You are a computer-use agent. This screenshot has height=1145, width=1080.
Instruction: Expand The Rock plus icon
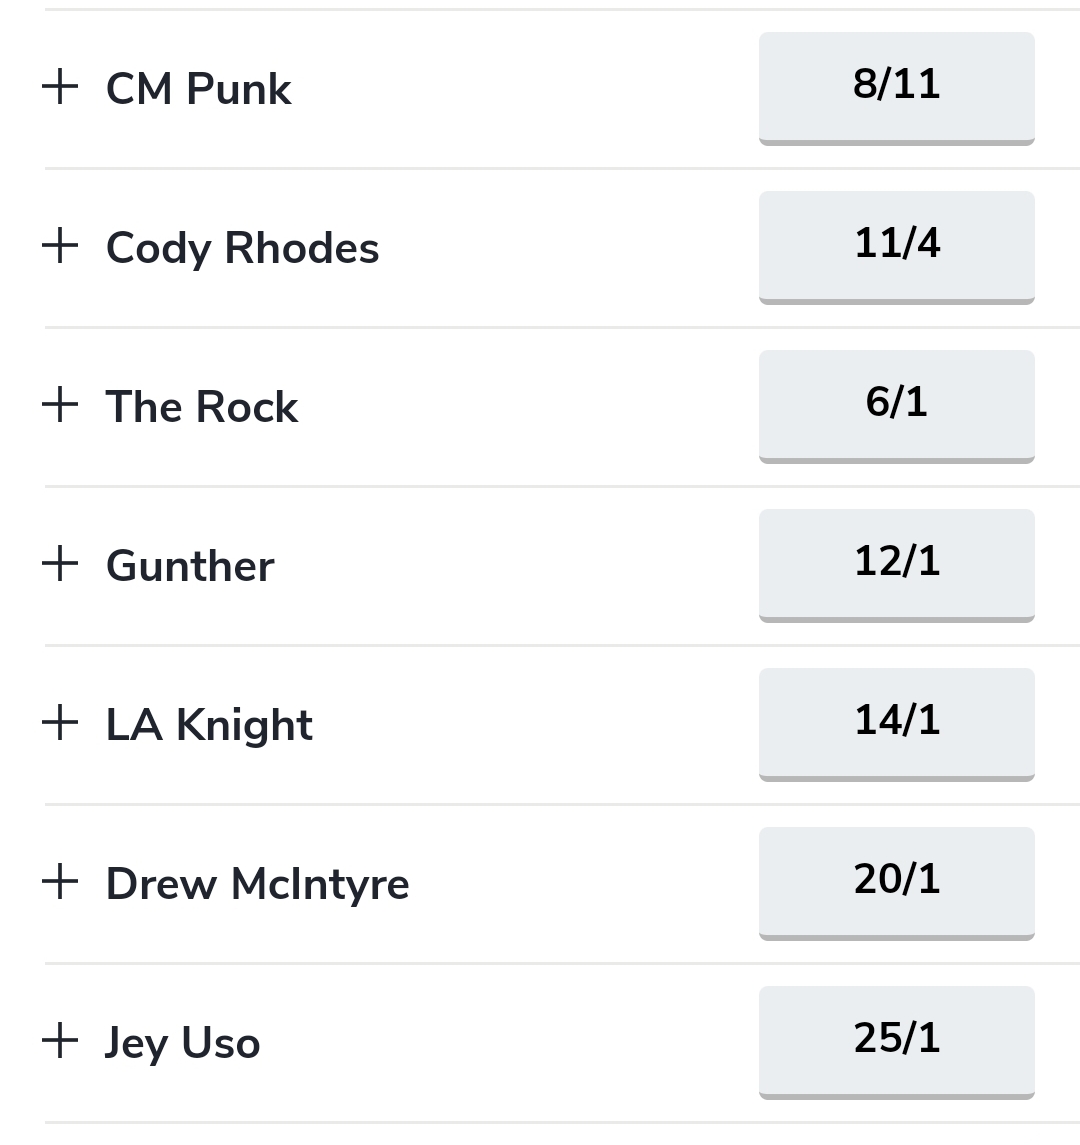coord(60,405)
